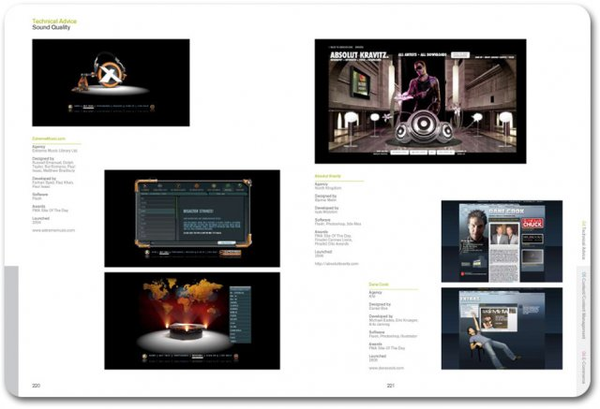
Task: Open the Extreme Music dialog panel screenshot
Action: pos(192,218)
